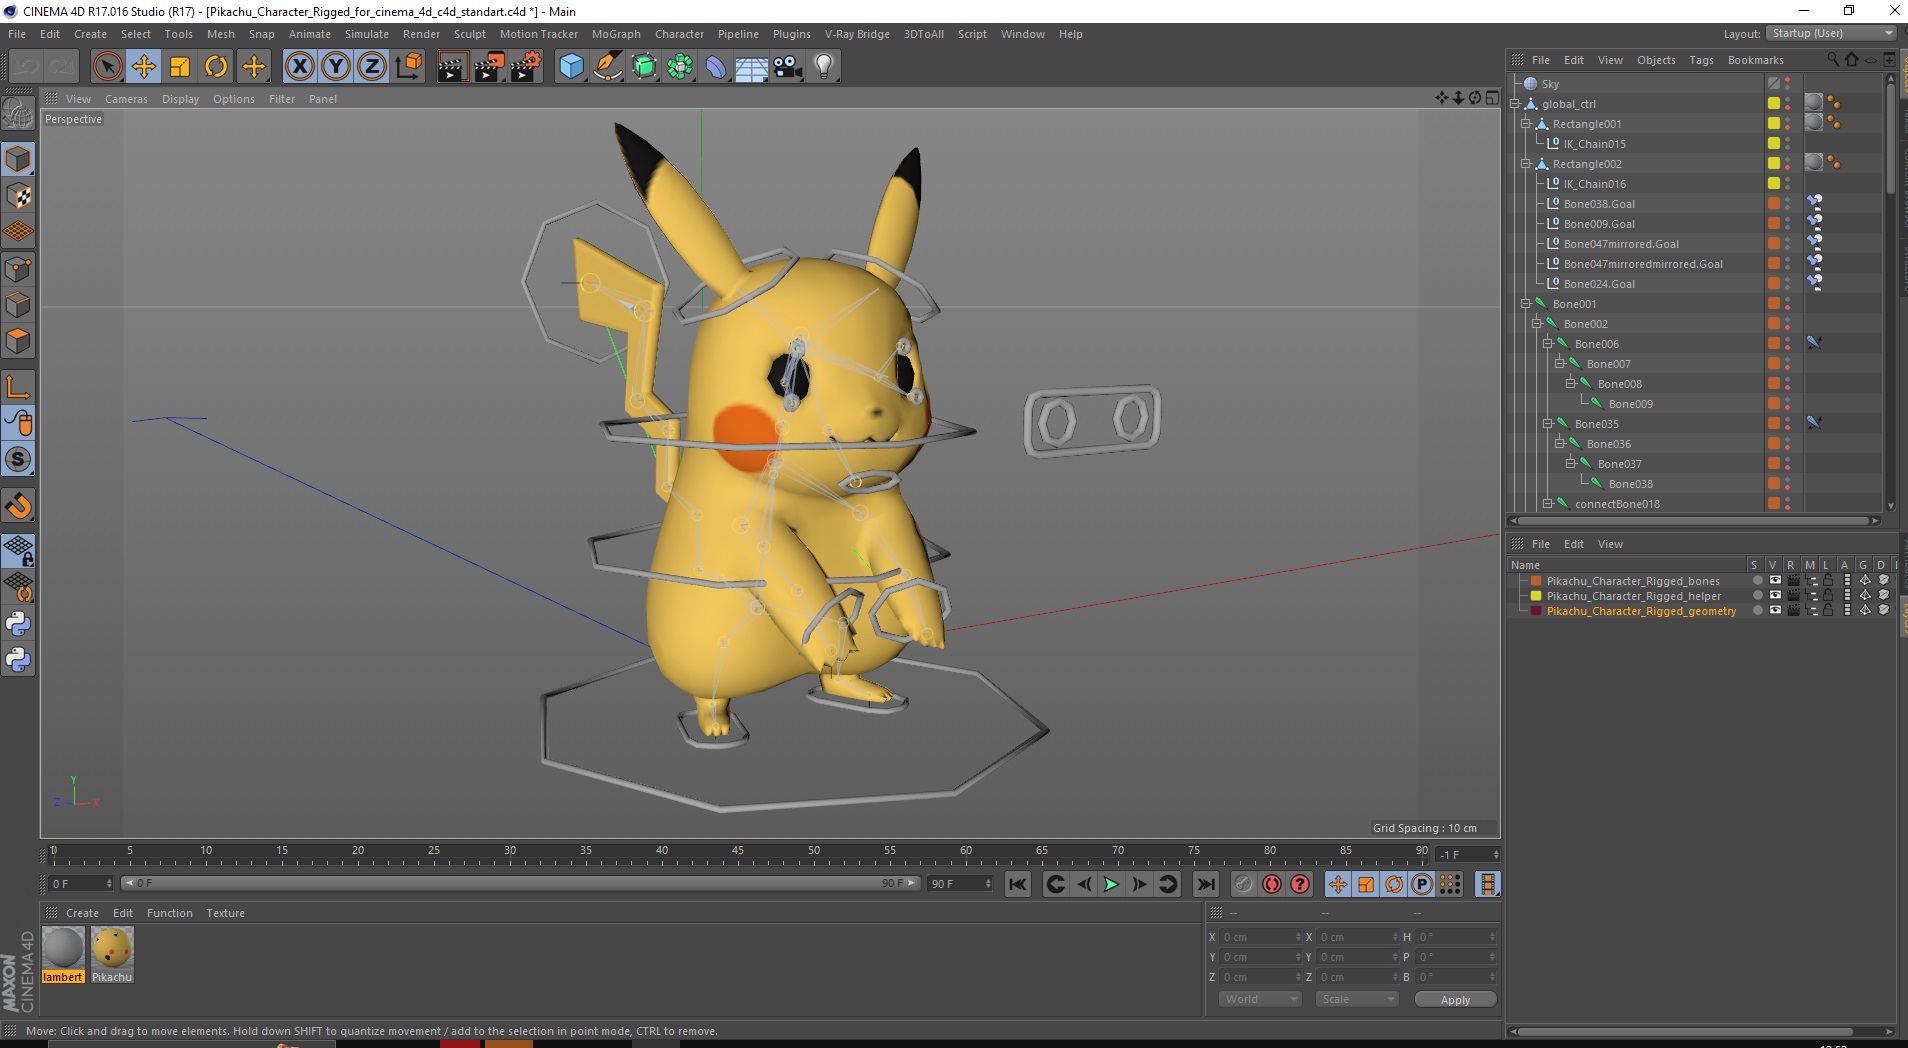The width and height of the screenshot is (1908, 1048).
Task: Play the animation forward
Action: click(1111, 884)
